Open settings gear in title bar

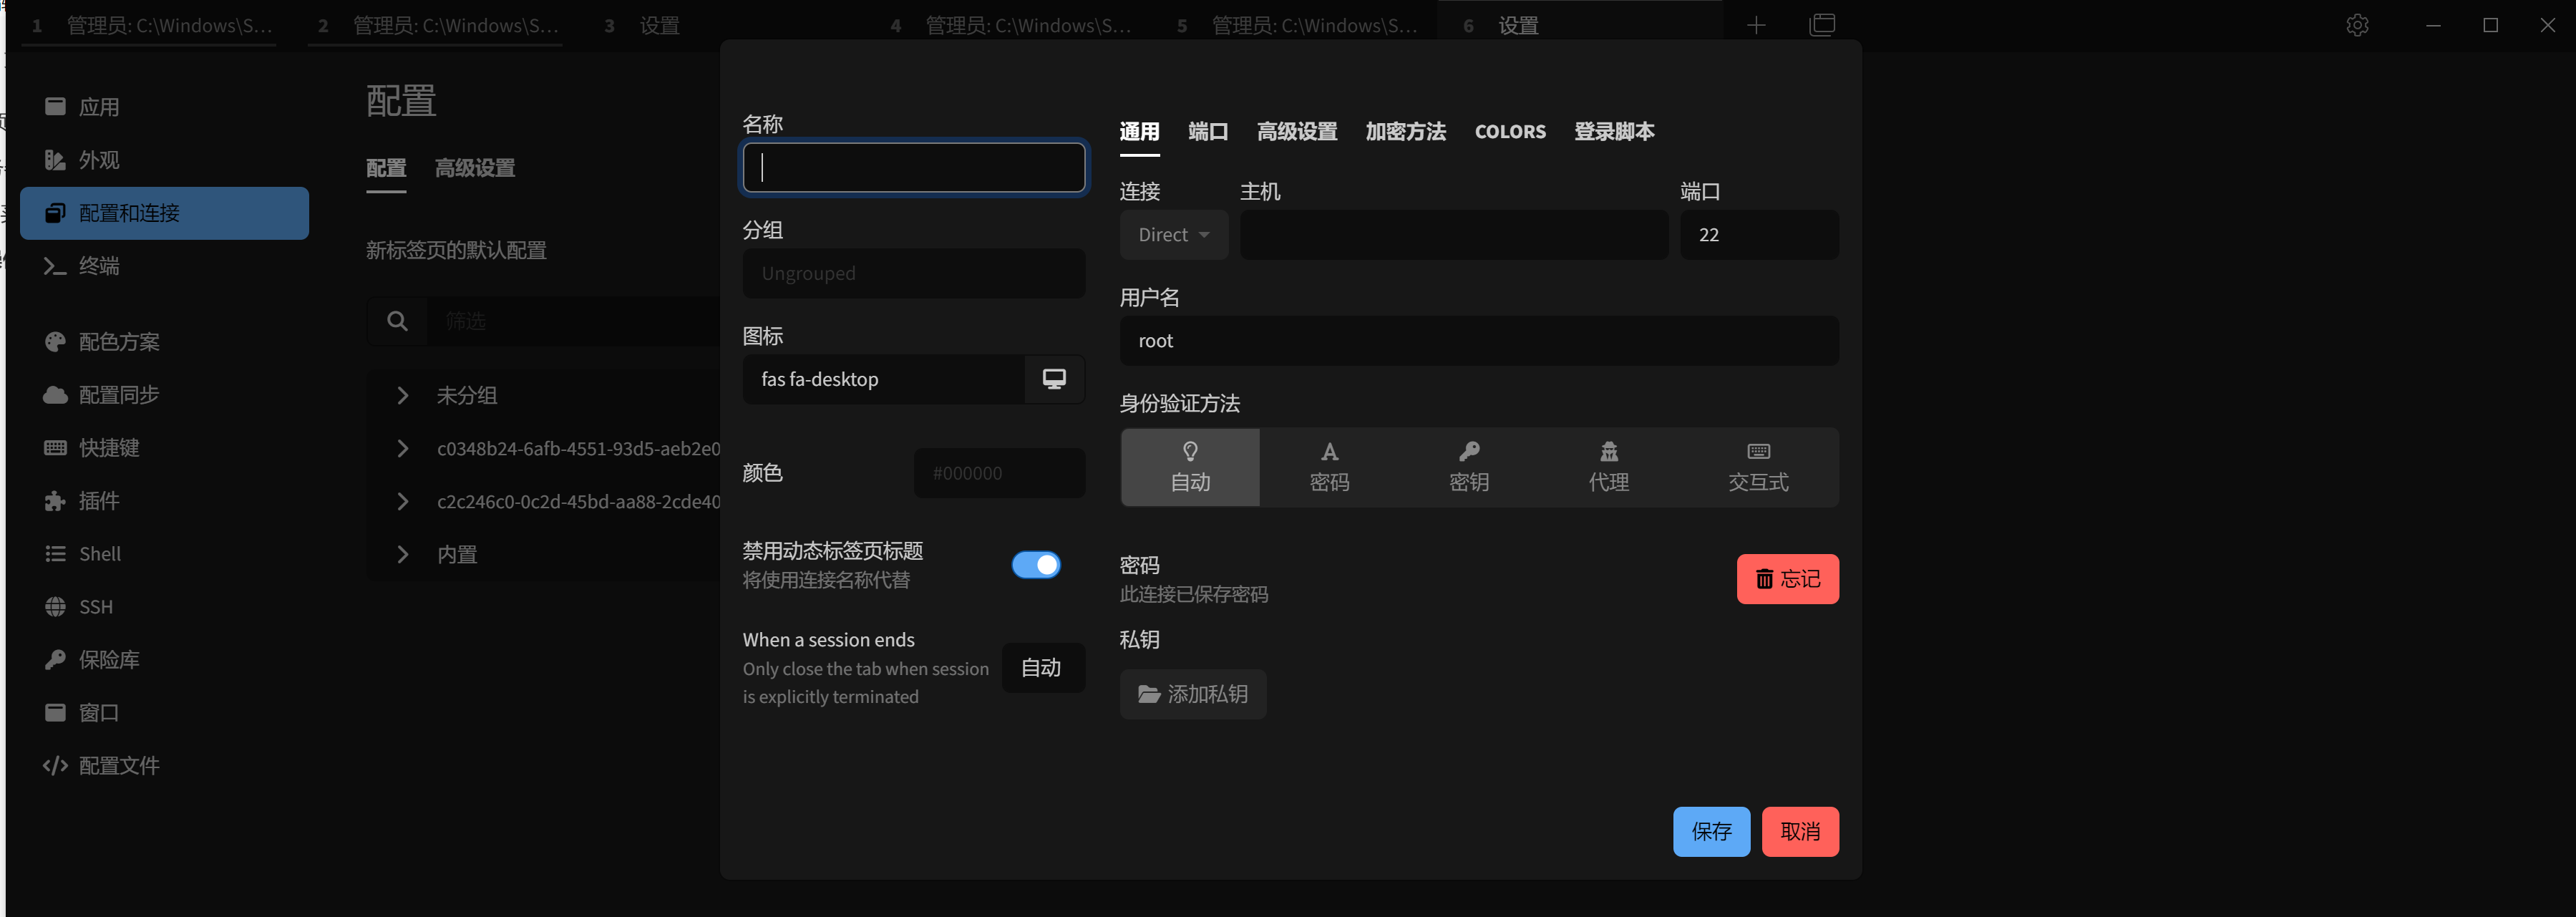(2357, 25)
